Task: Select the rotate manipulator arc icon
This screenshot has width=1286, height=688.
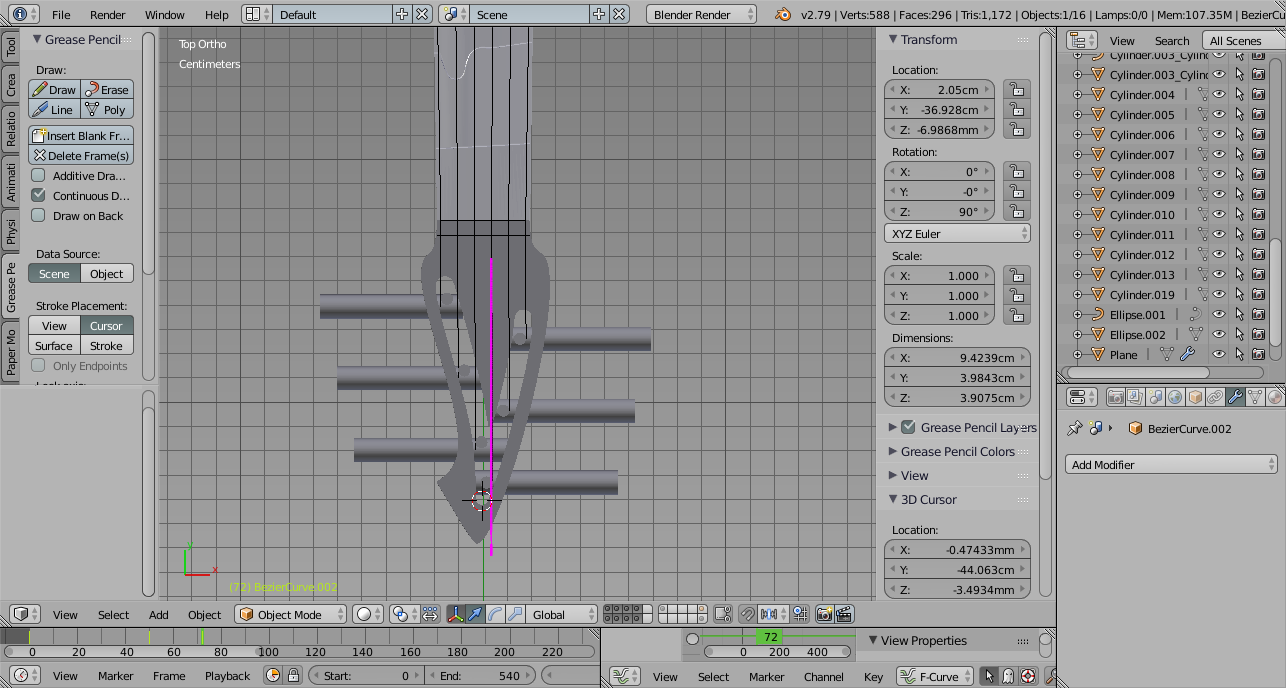Action: pos(495,614)
